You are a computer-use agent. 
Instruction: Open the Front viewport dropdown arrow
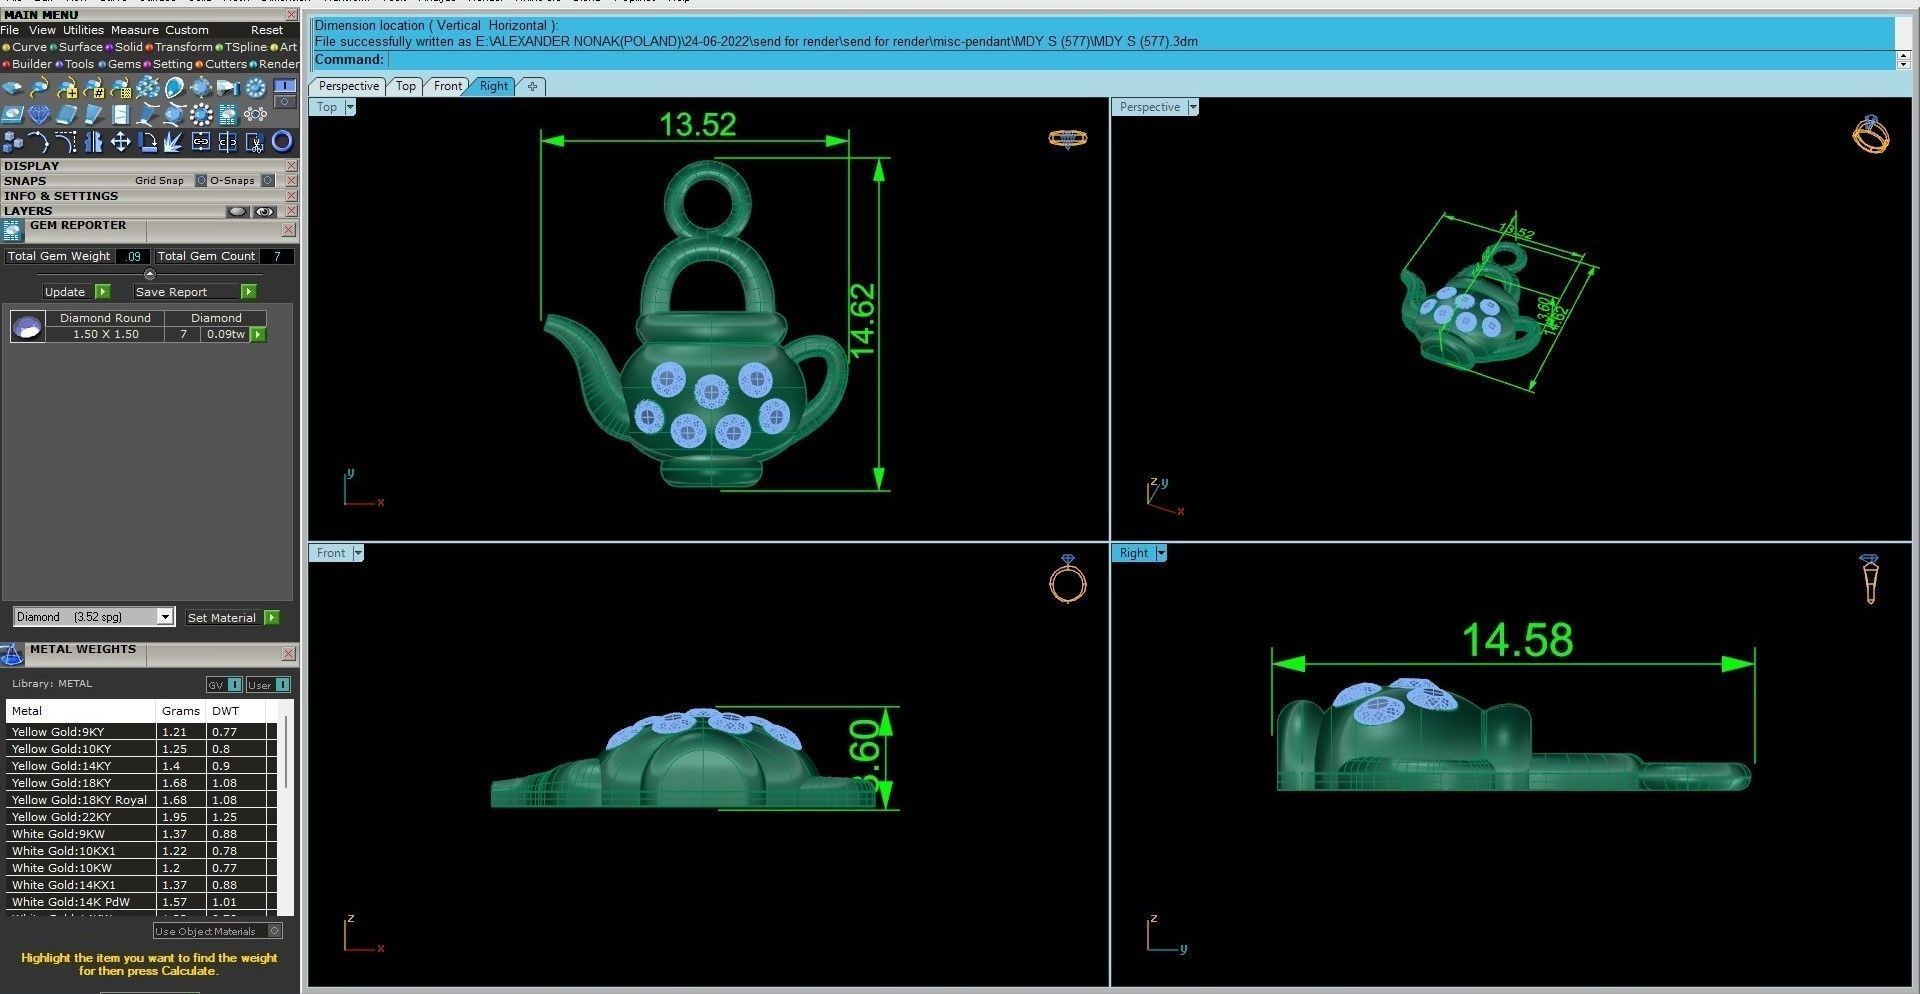click(x=358, y=553)
